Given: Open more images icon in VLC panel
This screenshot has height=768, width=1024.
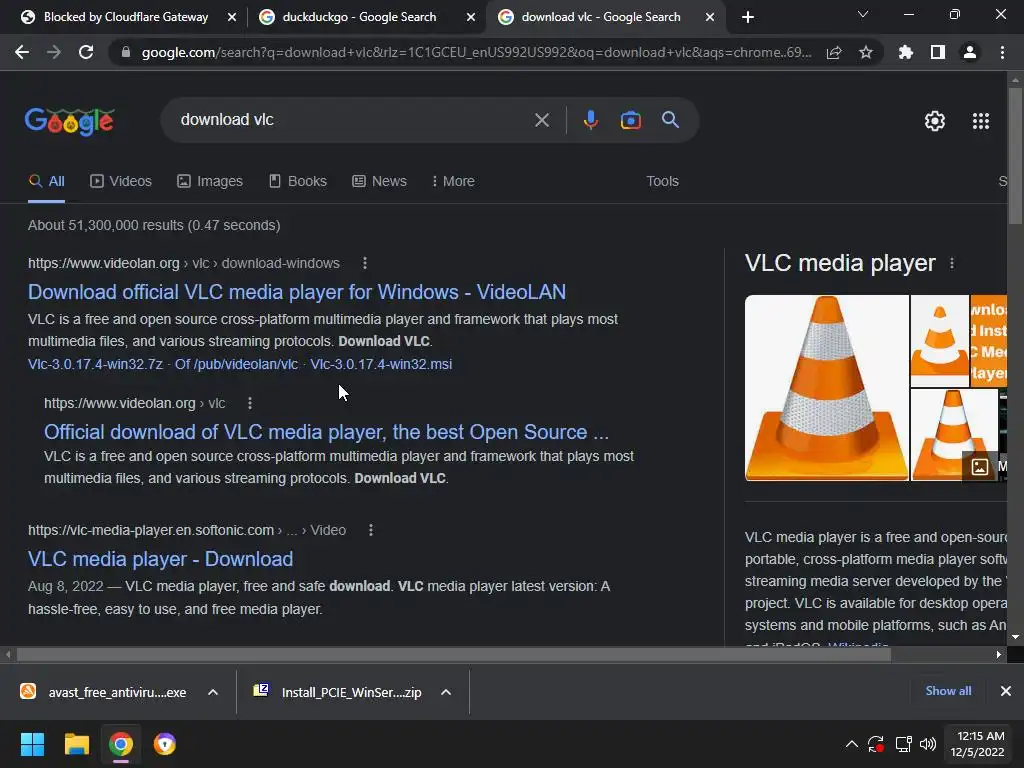Looking at the screenshot, I should click(x=980, y=466).
